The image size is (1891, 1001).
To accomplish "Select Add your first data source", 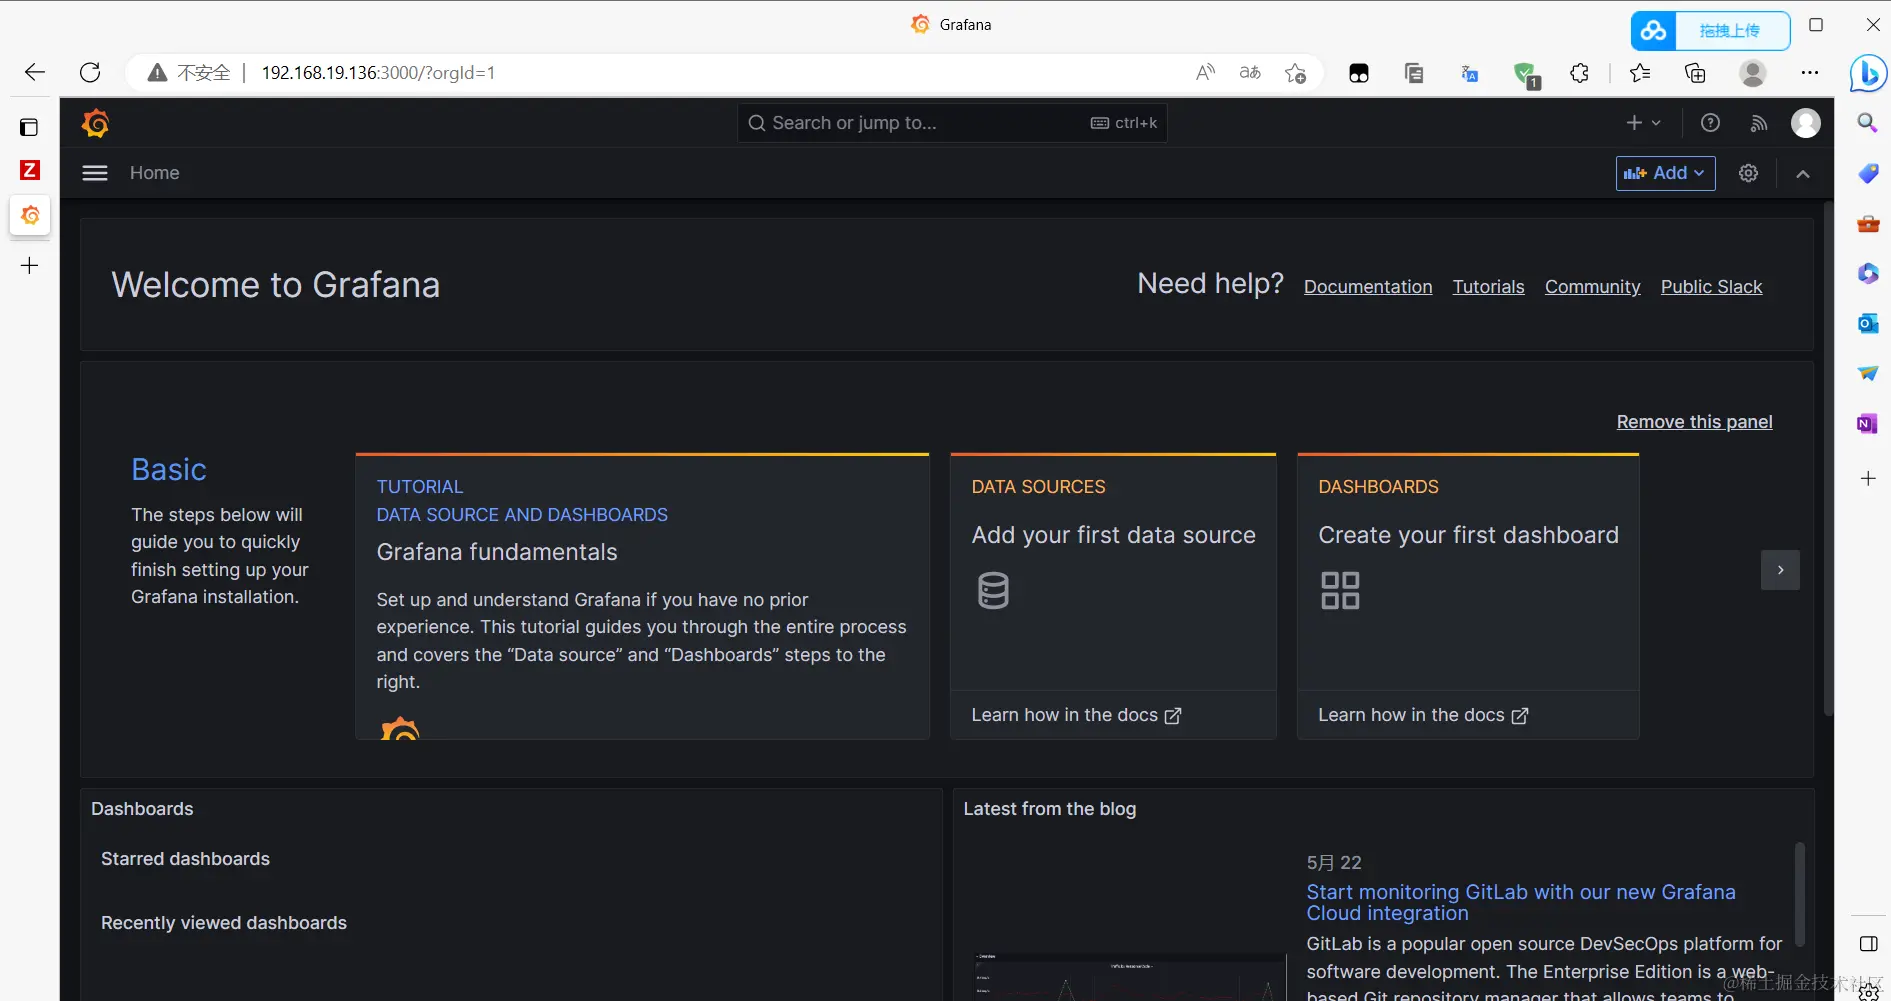I will (x=1113, y=535).
